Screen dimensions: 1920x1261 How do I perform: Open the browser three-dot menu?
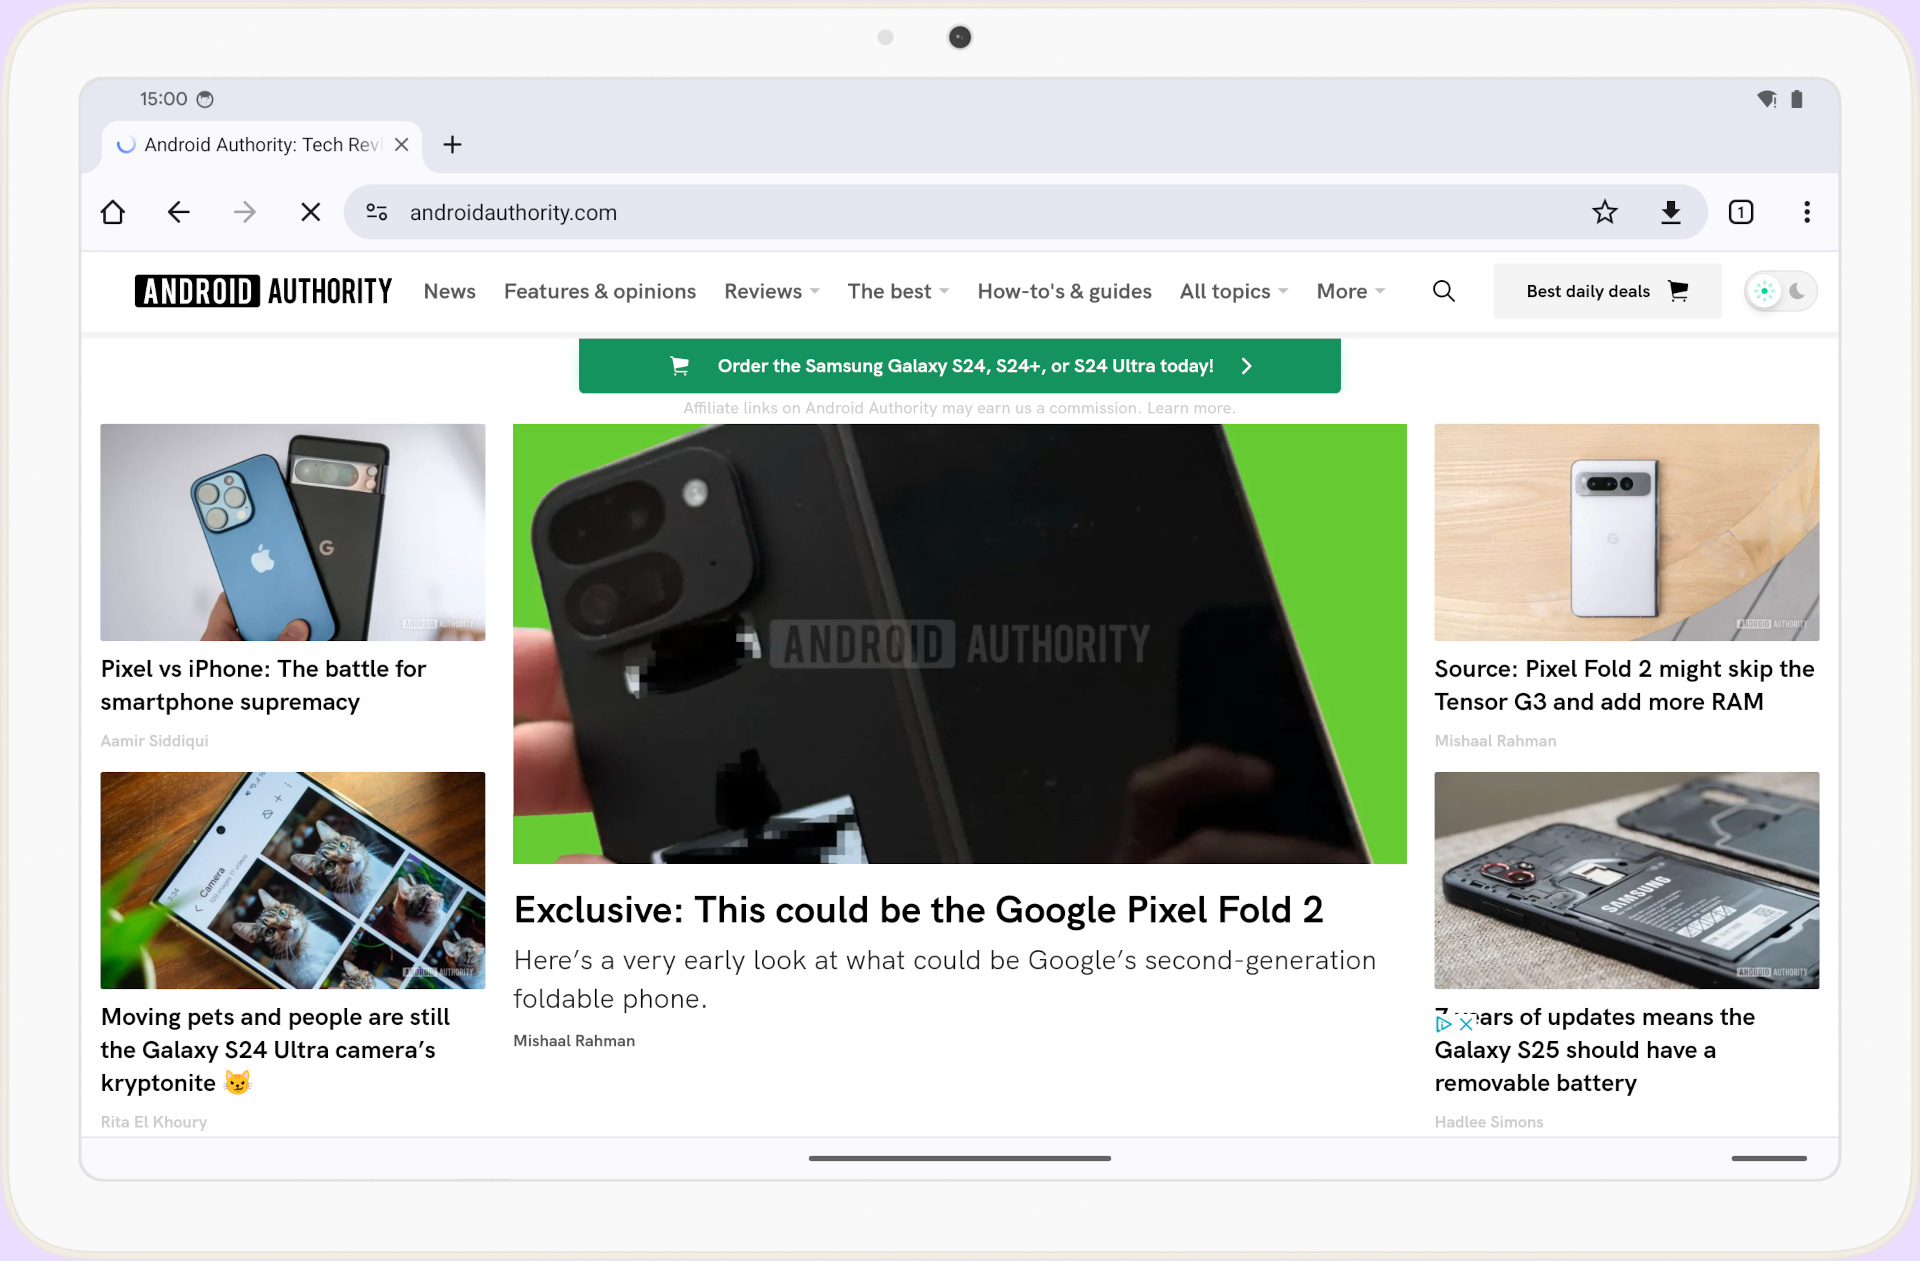(x=1806, y=212)
